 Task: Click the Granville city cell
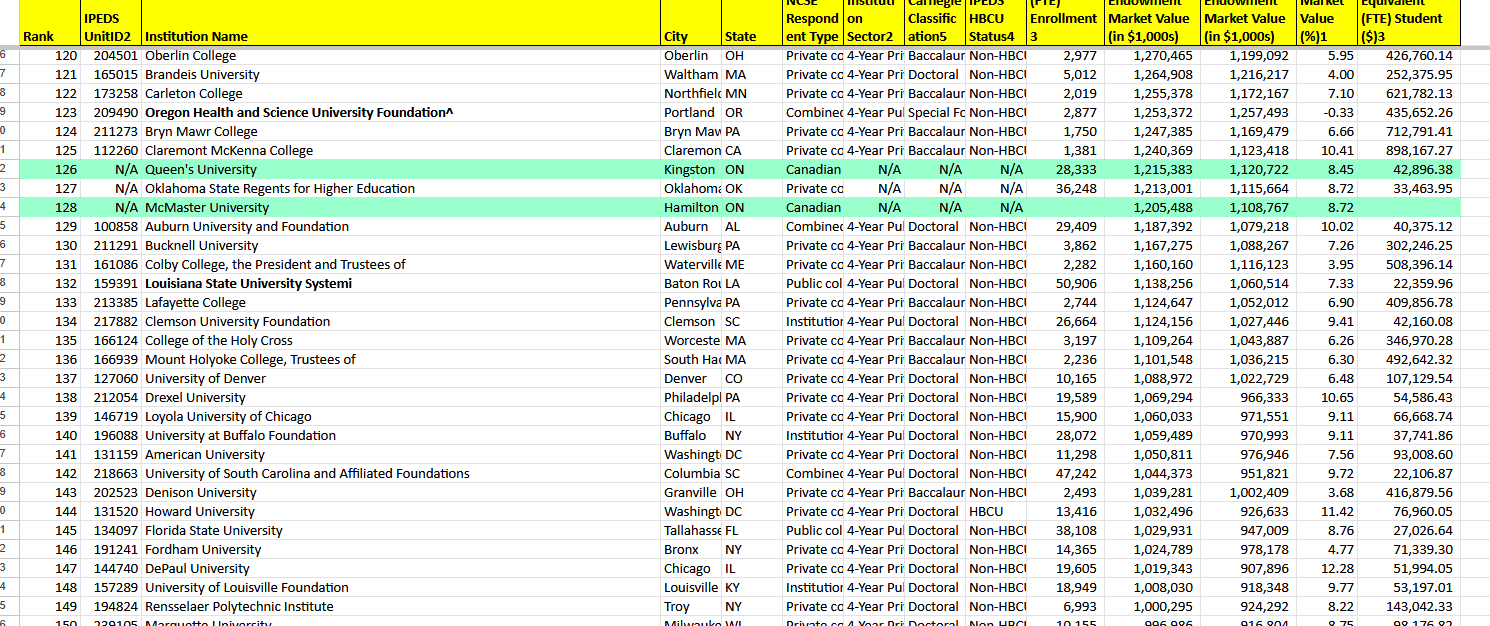pyautogui.click(x=691, y=493)
